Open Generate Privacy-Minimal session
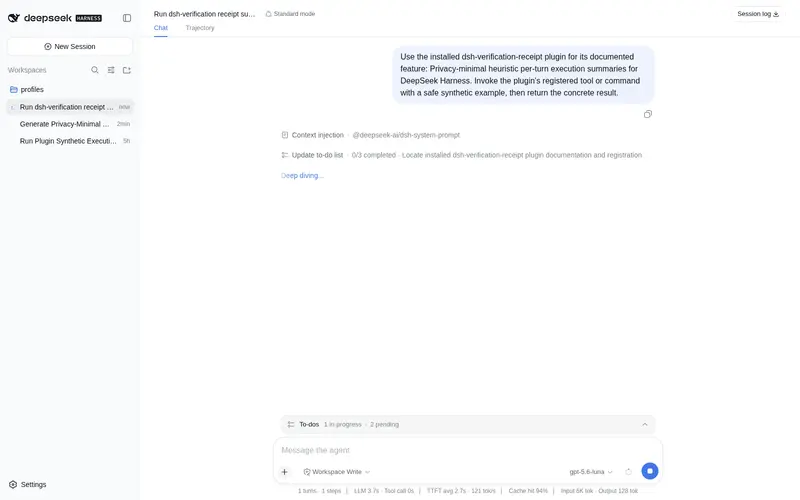 [70, 124]
